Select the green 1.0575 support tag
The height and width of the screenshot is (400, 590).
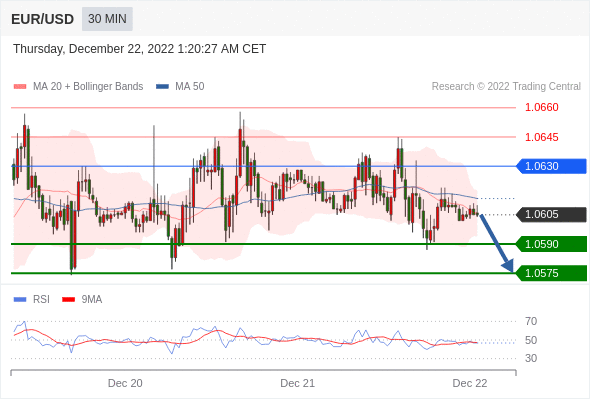click(x=551, y=273)
